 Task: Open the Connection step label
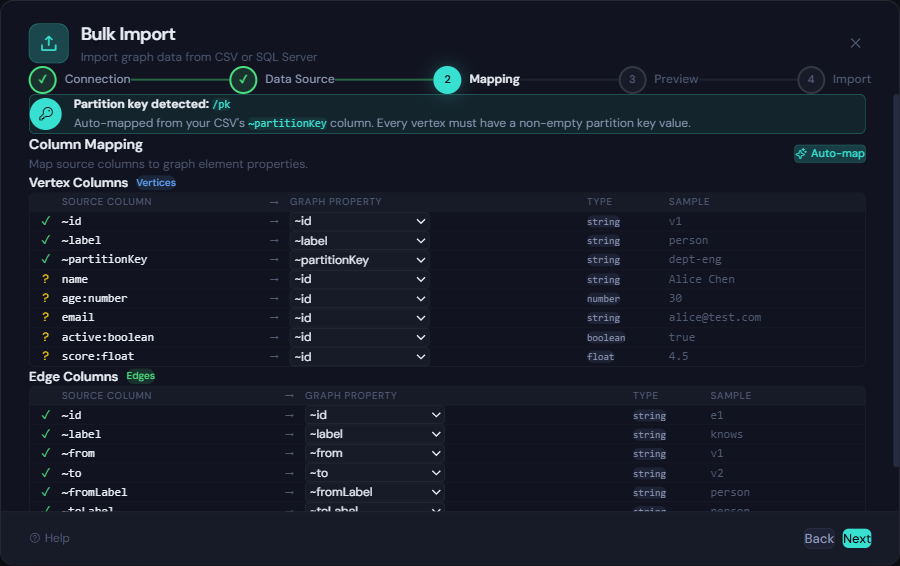98,79
